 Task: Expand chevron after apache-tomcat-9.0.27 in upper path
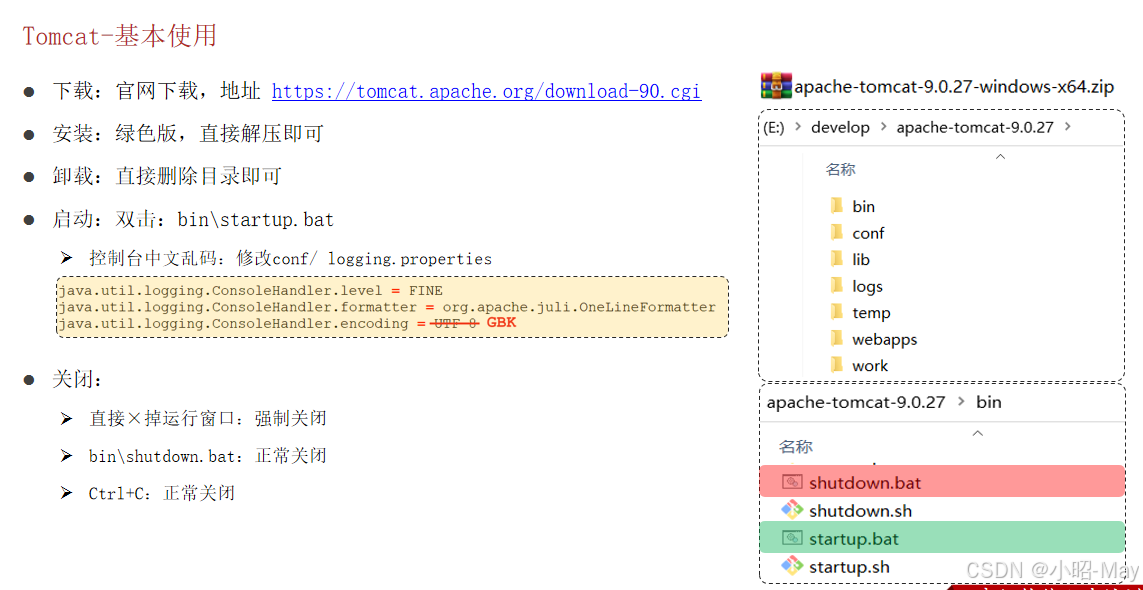tap(1068, 127)
